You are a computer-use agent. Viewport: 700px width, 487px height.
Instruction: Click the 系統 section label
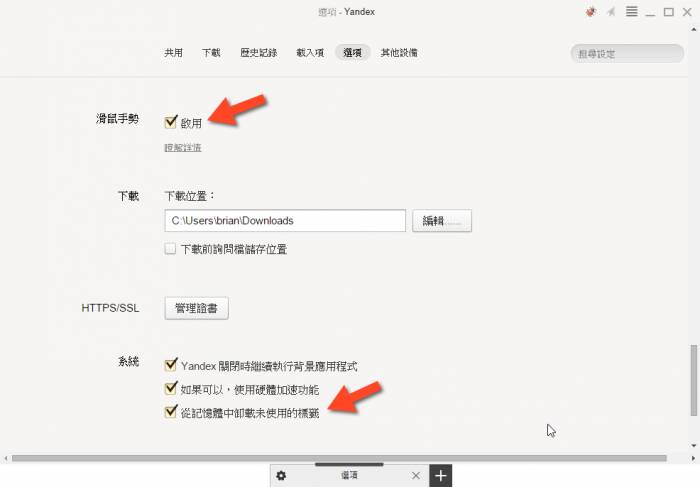129,361
